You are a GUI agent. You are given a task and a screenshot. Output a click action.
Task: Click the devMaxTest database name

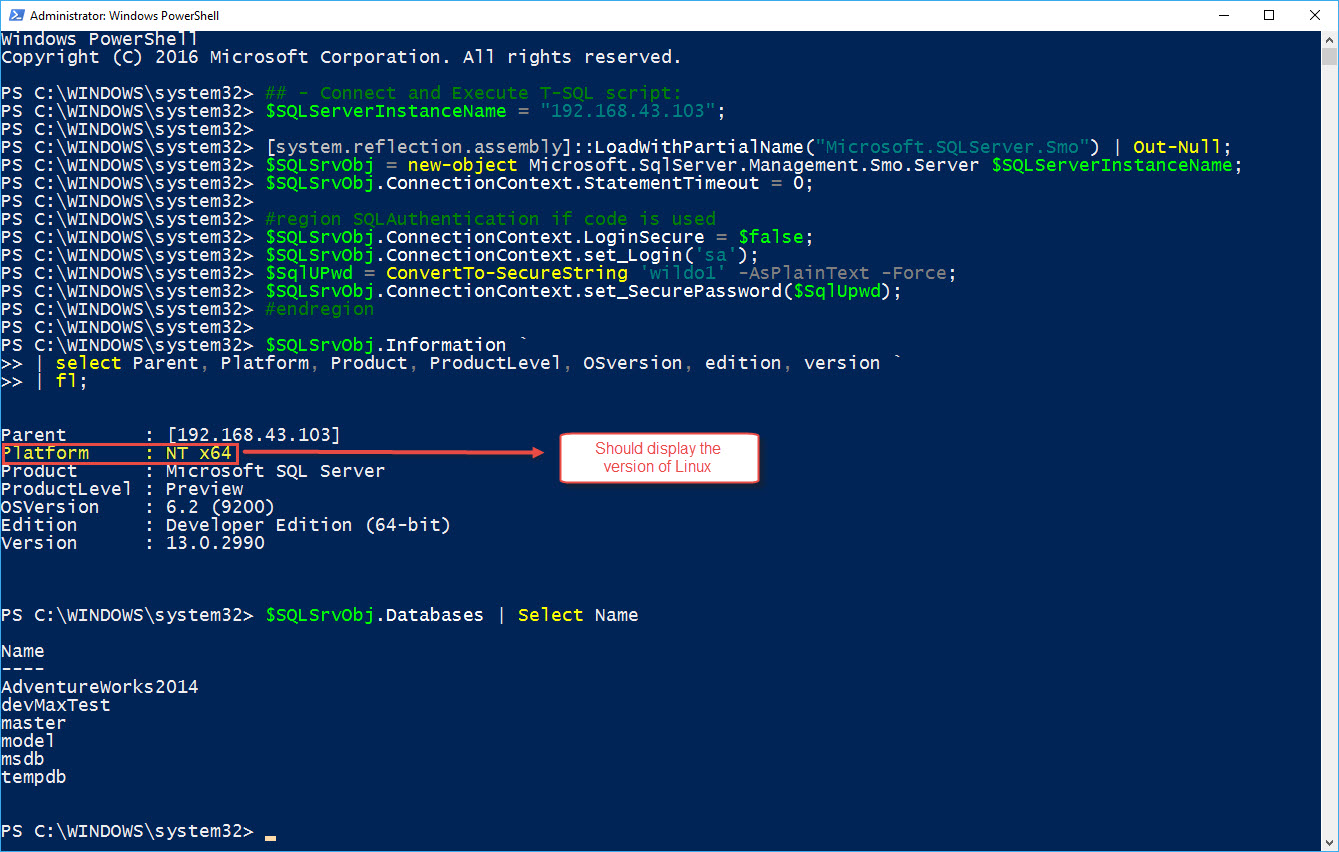[x=56, y=705]
